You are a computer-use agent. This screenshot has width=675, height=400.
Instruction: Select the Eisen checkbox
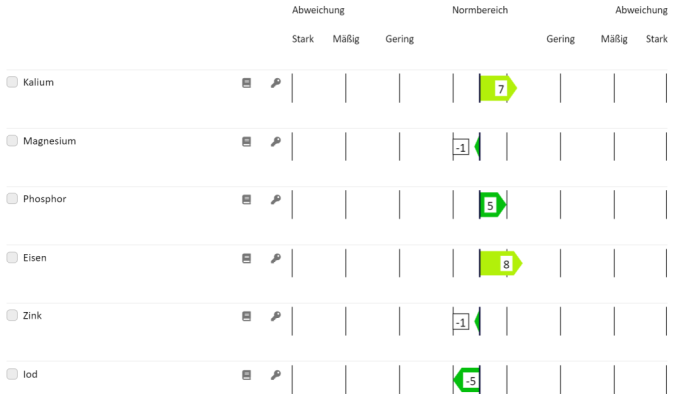[12, 258]
